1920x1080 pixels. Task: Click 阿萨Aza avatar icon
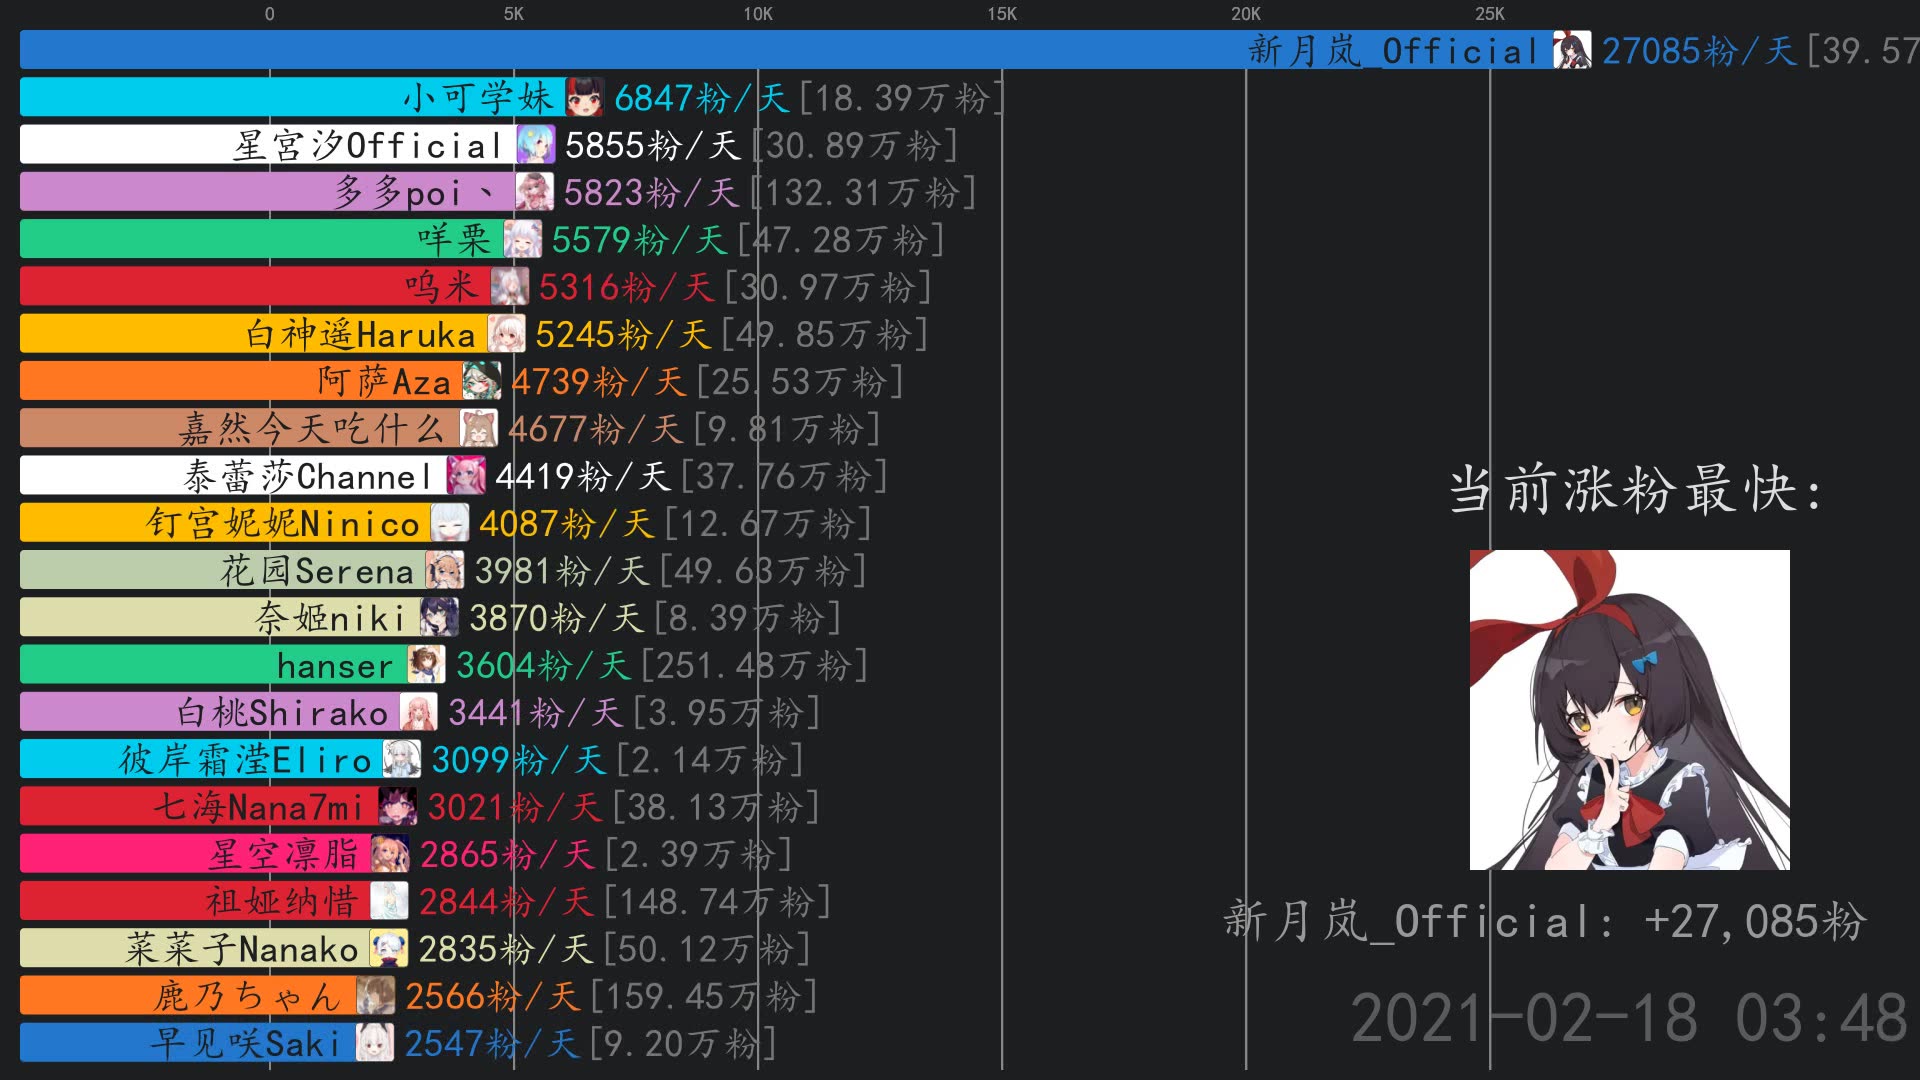(x=482, y=381)
